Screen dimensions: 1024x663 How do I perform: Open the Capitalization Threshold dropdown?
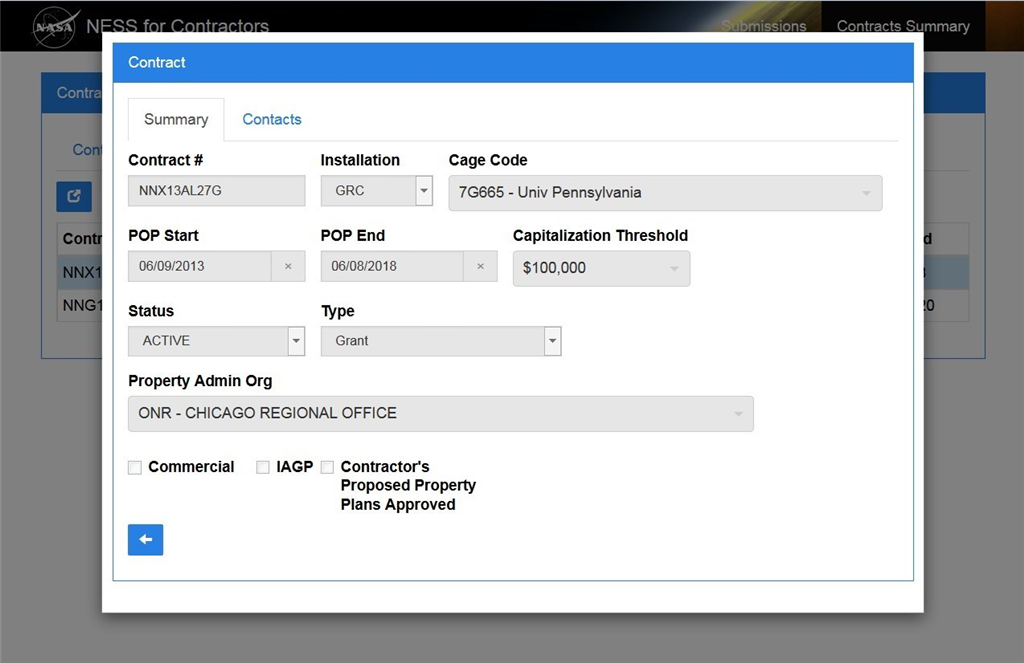point(601,268)
